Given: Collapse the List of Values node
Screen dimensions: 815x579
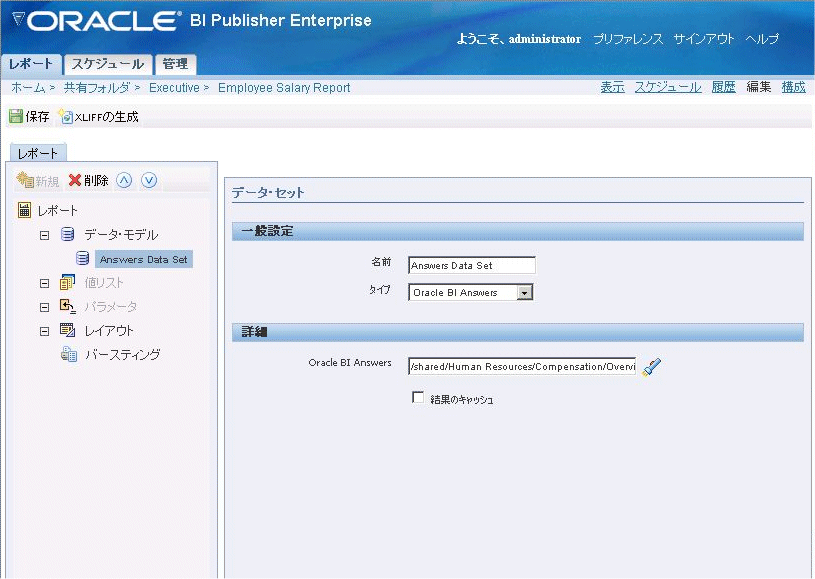Looking at the screenshot, I should point(45,283).
